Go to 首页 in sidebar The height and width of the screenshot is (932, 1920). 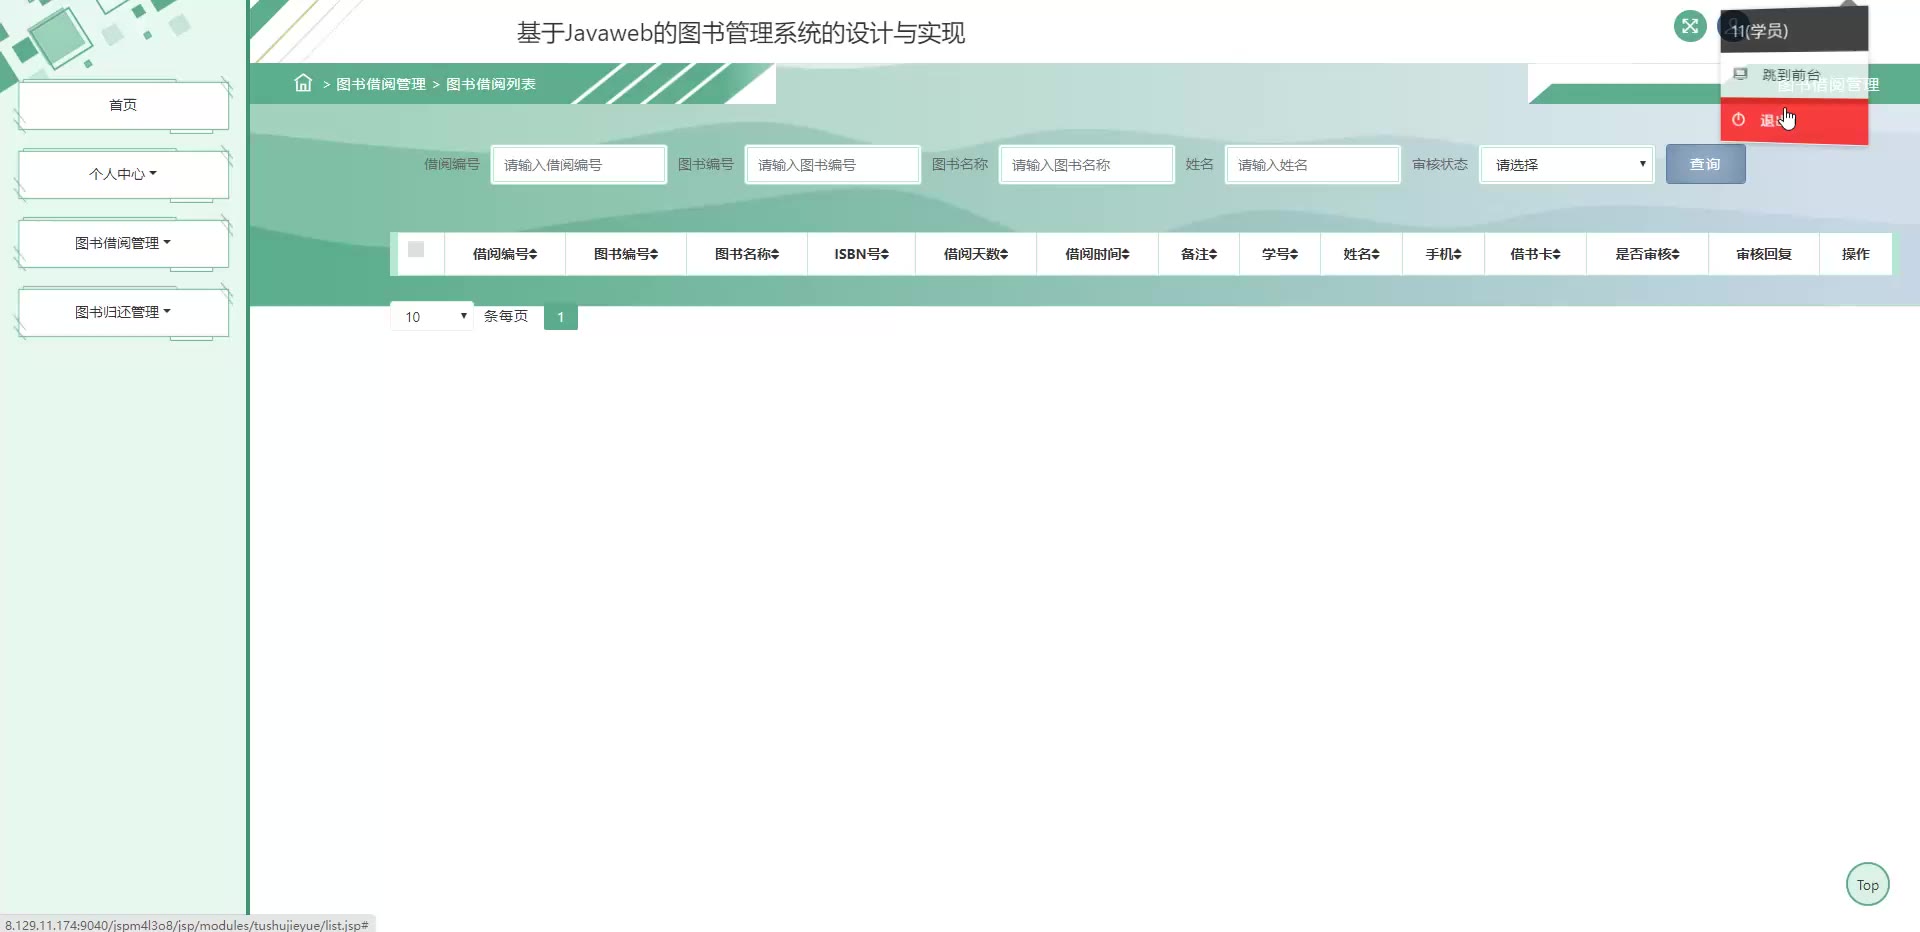tap(123, 105)
